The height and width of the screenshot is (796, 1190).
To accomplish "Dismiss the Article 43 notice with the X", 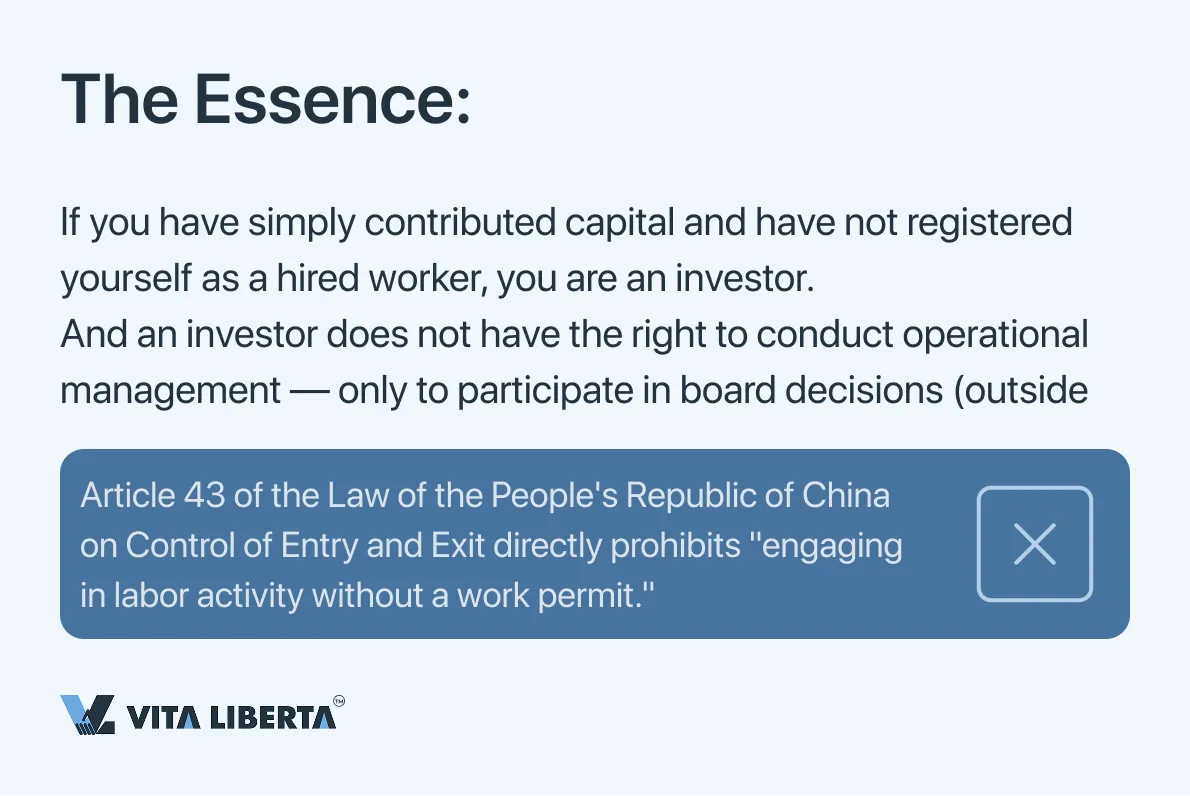I will 1034,544.
